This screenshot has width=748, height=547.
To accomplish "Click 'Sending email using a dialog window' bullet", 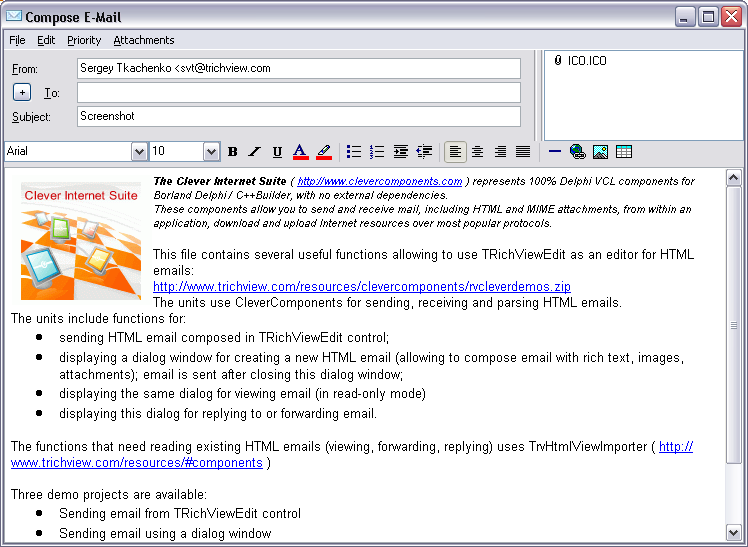I will coord(165,534).
